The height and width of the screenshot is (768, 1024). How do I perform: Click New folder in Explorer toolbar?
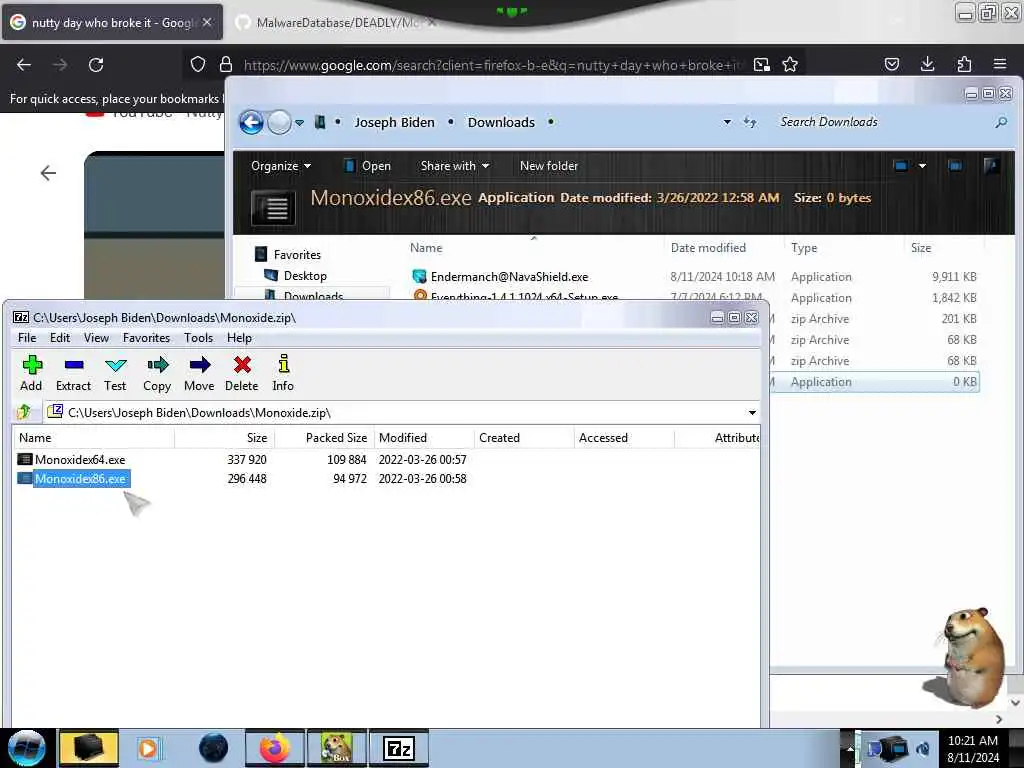click(x=549, y=166)
